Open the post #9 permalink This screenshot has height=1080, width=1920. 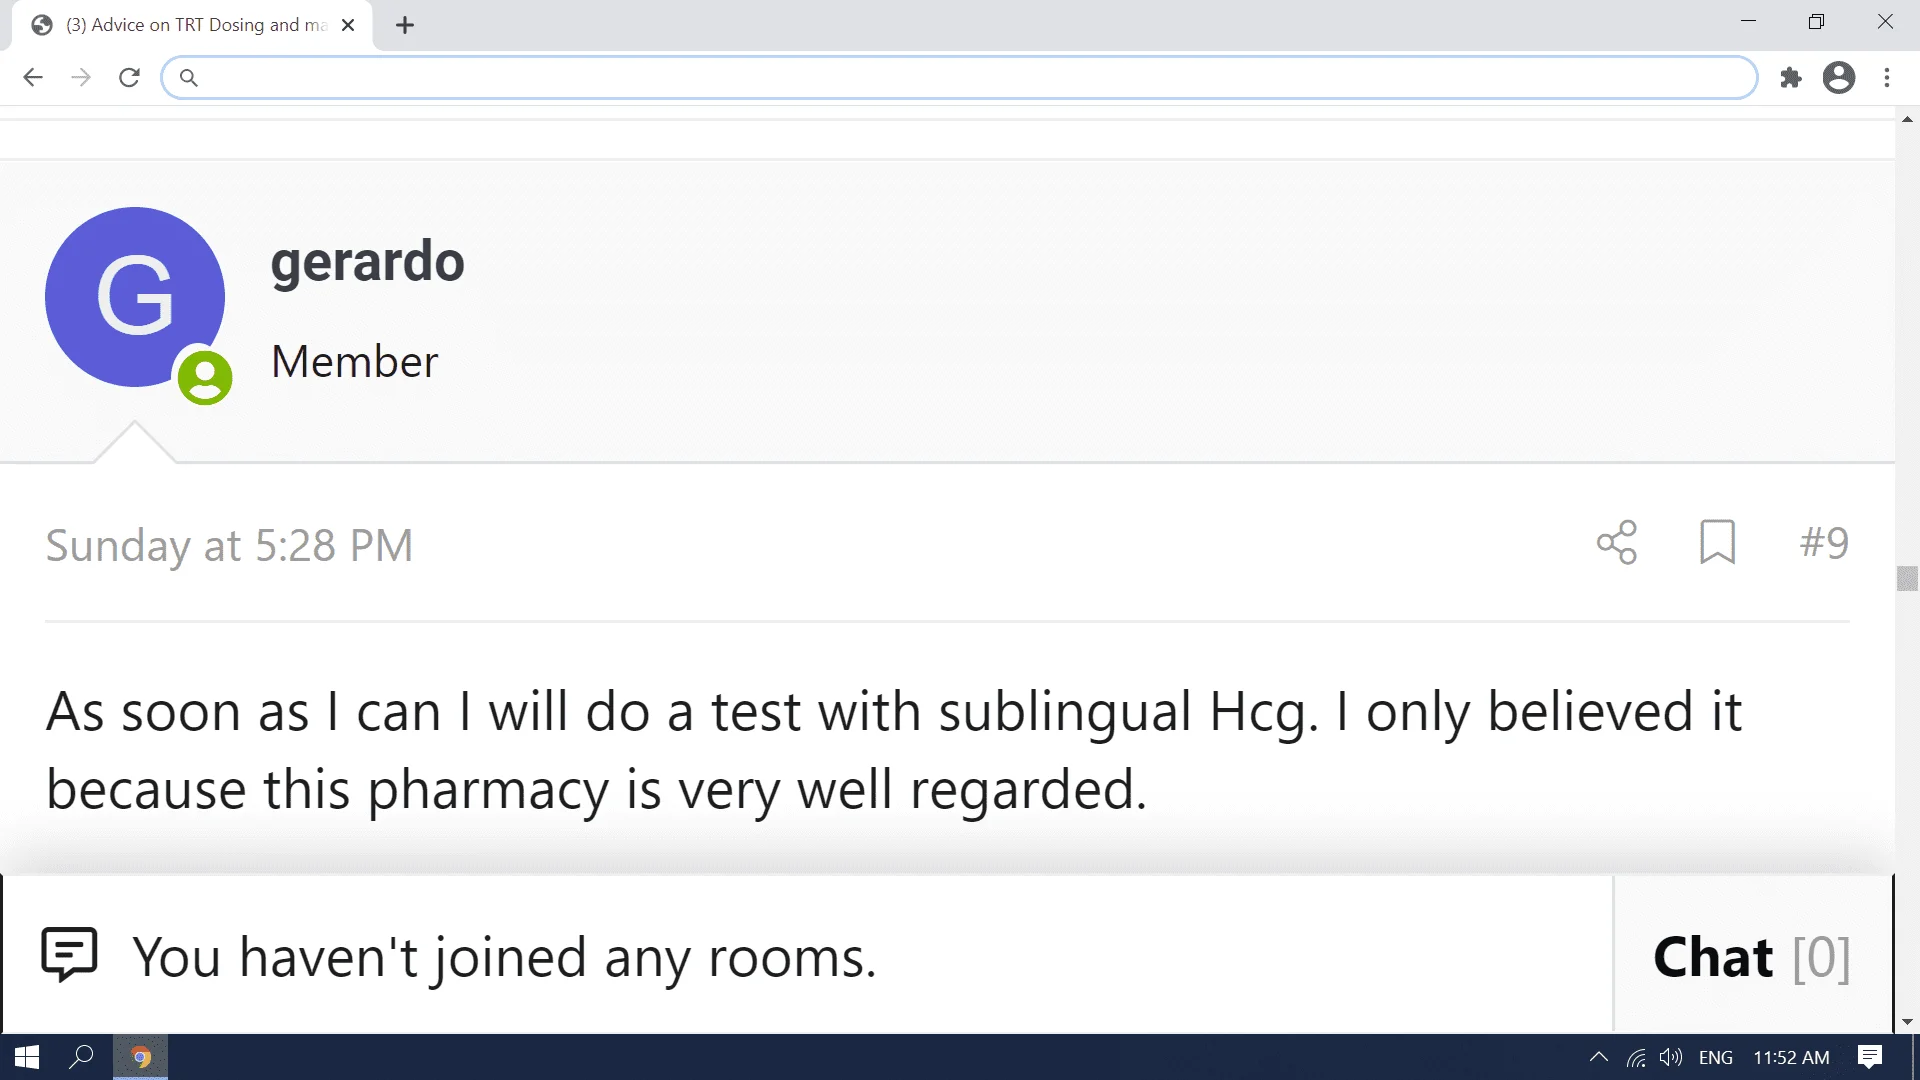coord(1824,542)
